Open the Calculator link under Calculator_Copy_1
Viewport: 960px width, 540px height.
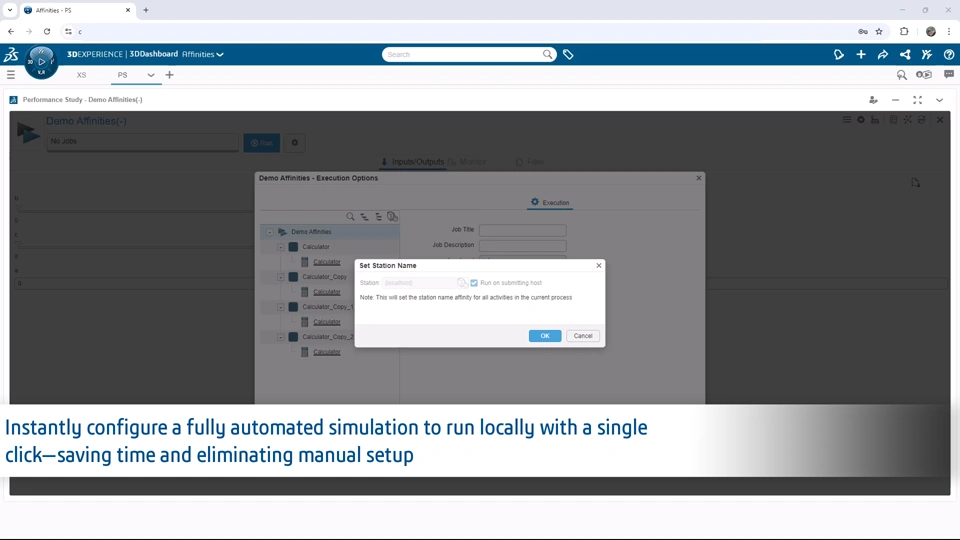pos(326,322)
